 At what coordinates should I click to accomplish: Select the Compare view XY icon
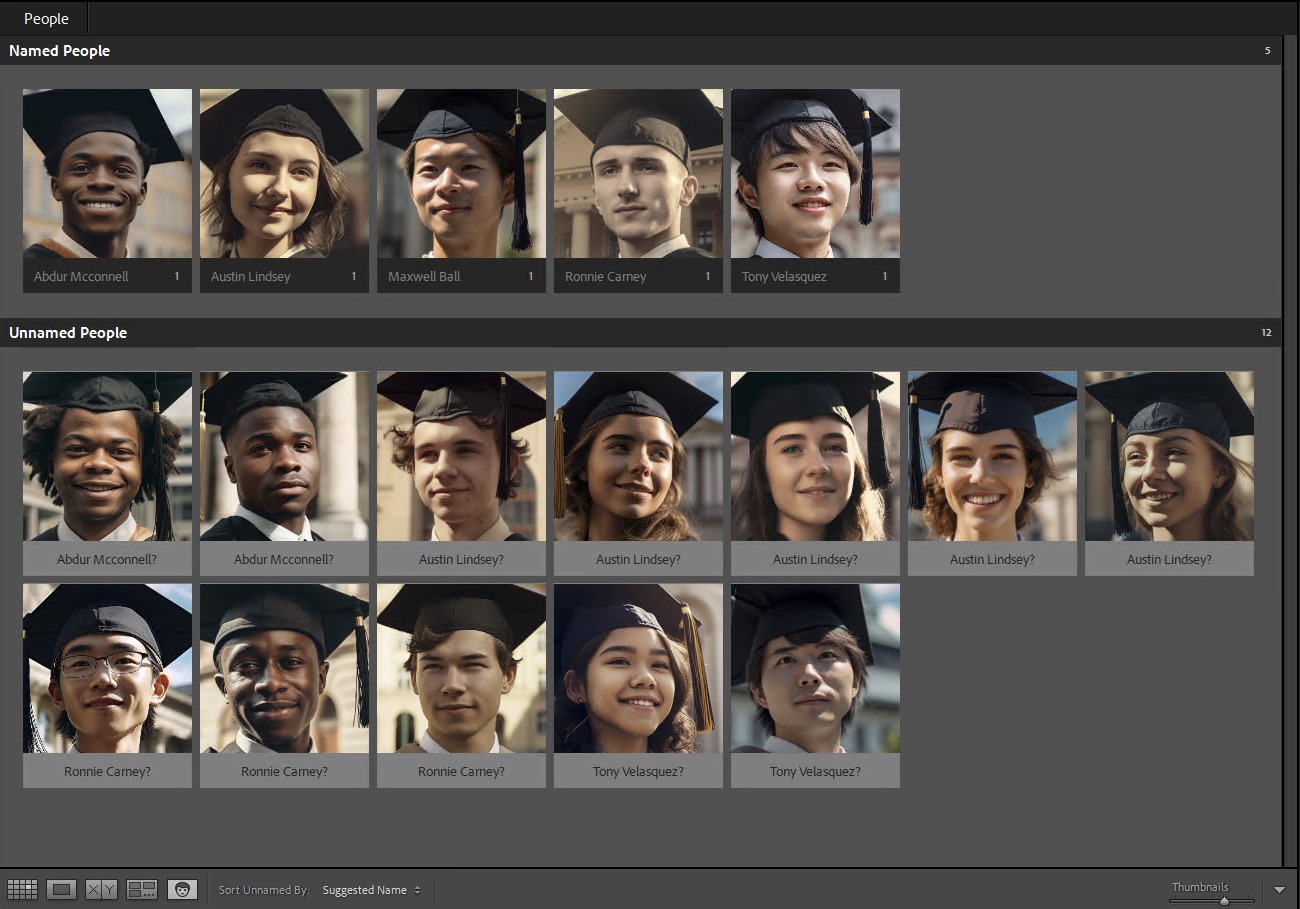coord(100,888)
